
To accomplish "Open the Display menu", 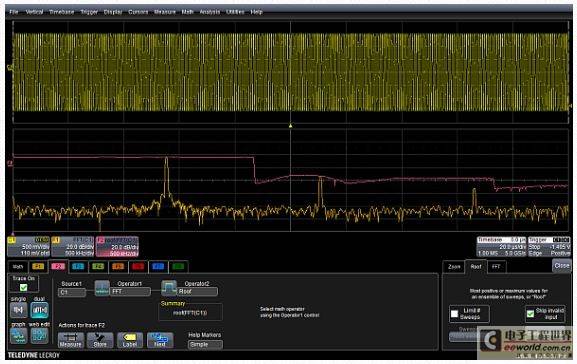I will [113, 12].
